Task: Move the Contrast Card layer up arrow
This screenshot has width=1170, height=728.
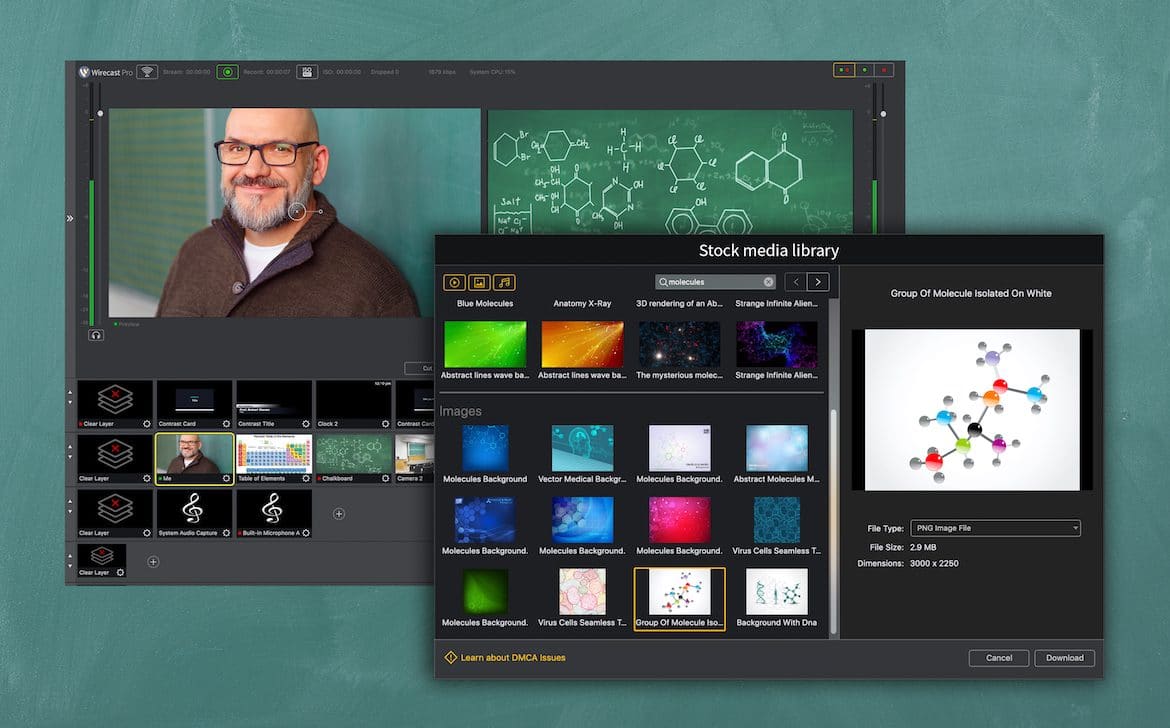Action: [70, 392]
